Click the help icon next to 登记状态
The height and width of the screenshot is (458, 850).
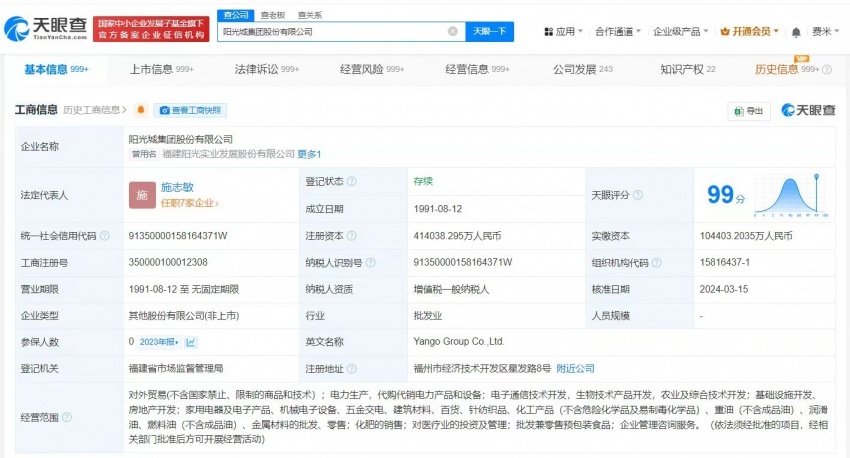[x=352, y=181]
